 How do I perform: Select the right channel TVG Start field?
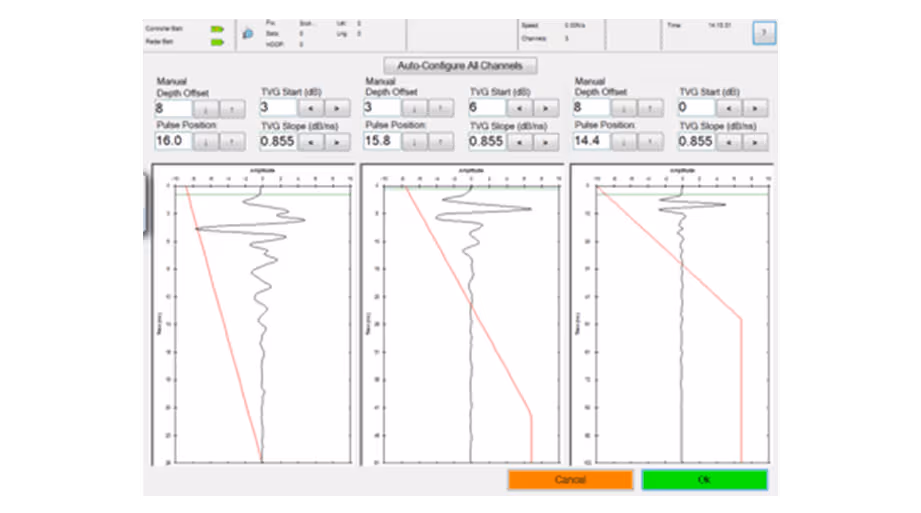click(x=696, y=108)
